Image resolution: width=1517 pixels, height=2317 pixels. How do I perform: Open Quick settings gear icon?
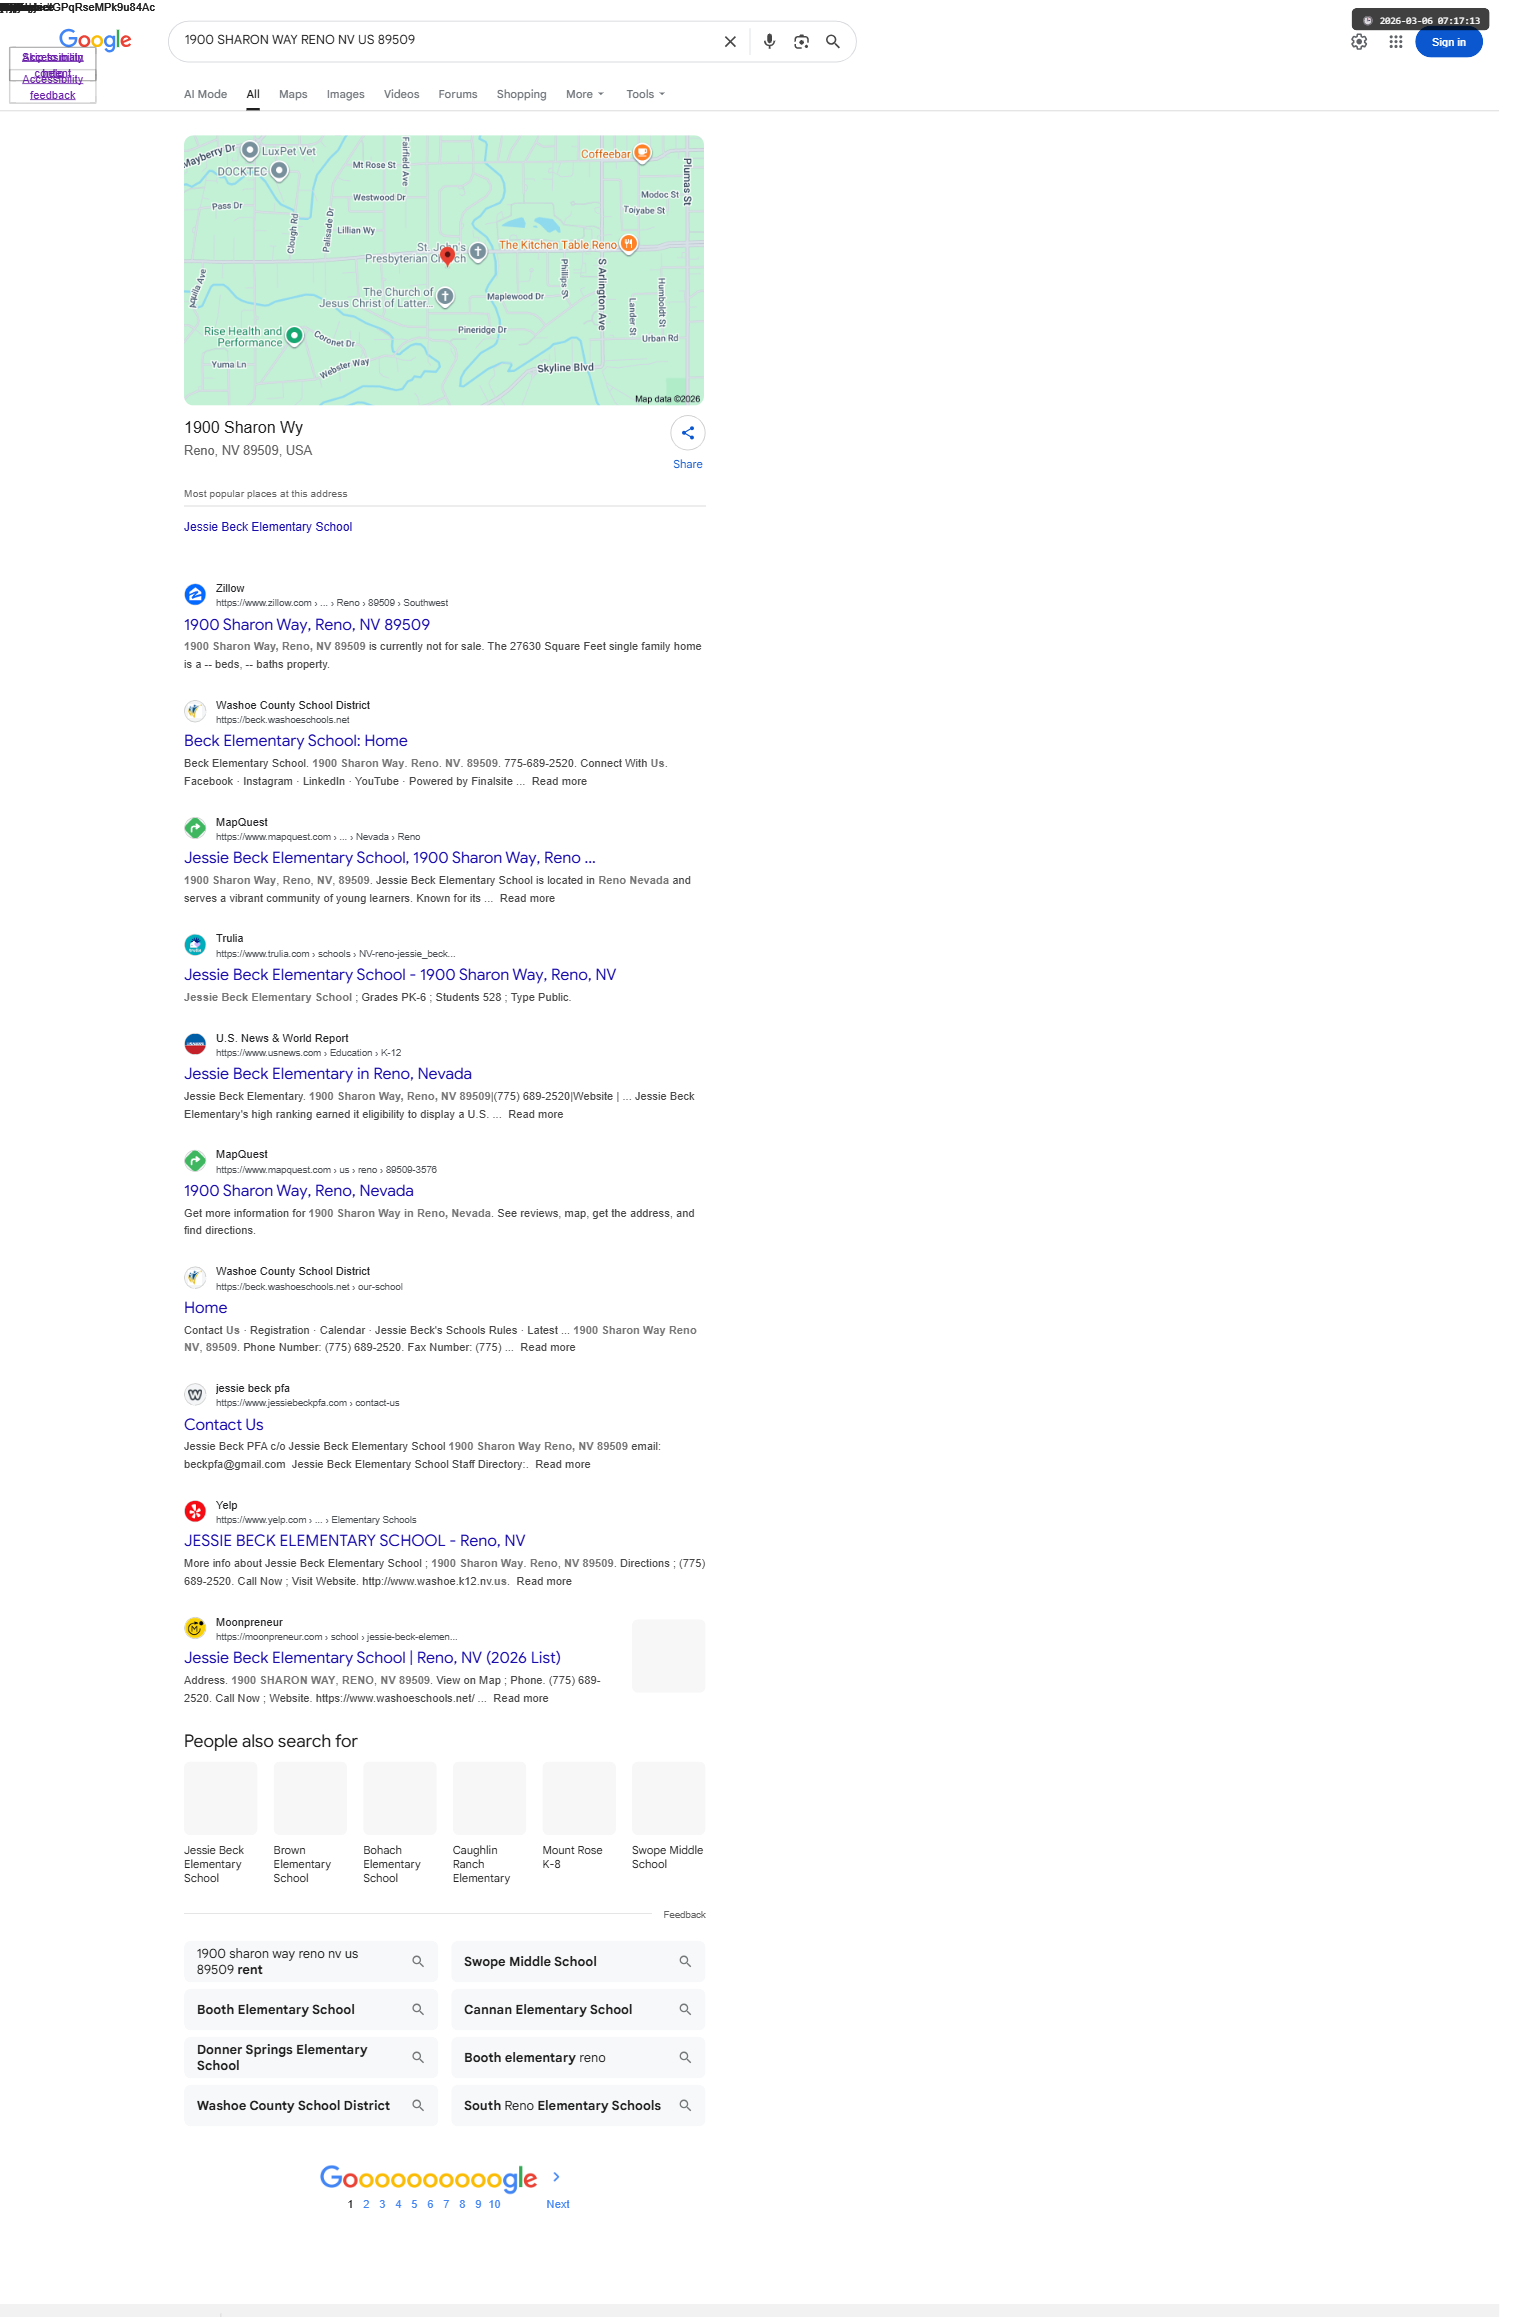tap(1359, 42)
